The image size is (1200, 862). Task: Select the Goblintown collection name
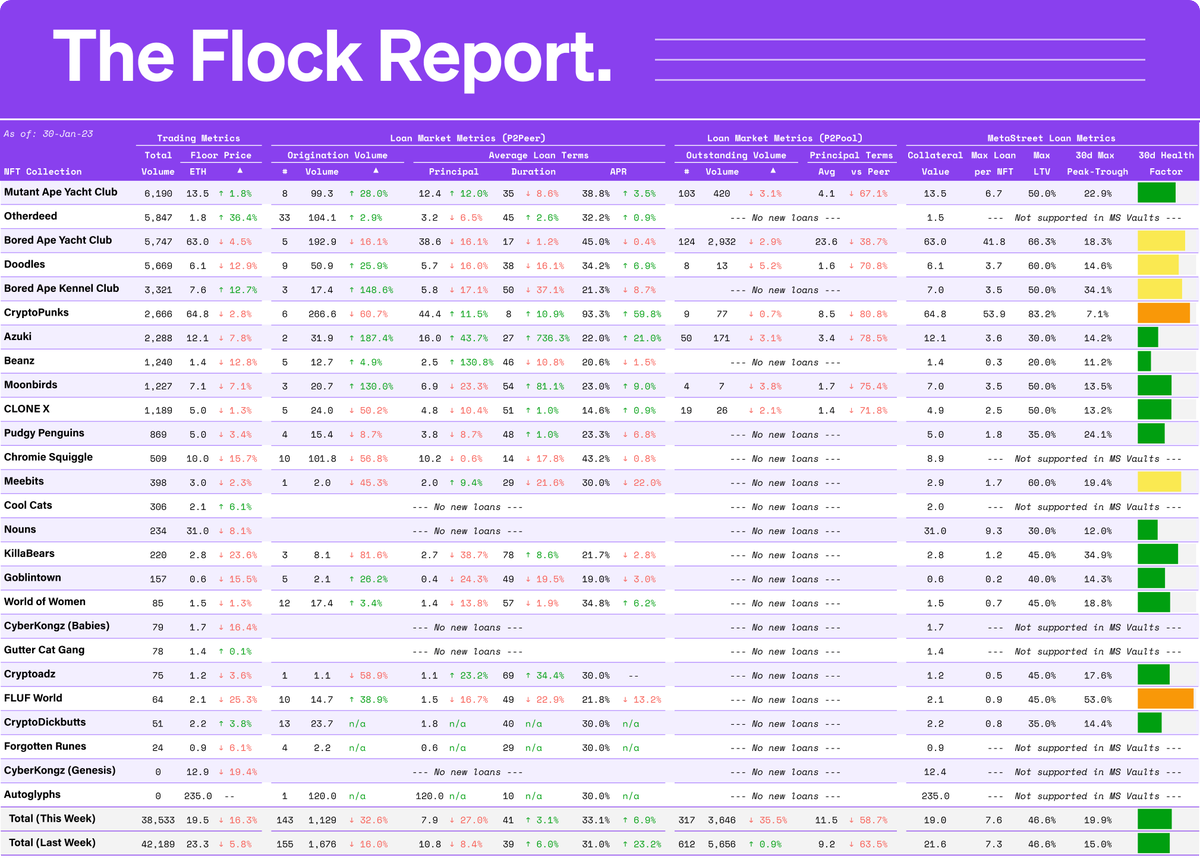(x=32, y=578)
